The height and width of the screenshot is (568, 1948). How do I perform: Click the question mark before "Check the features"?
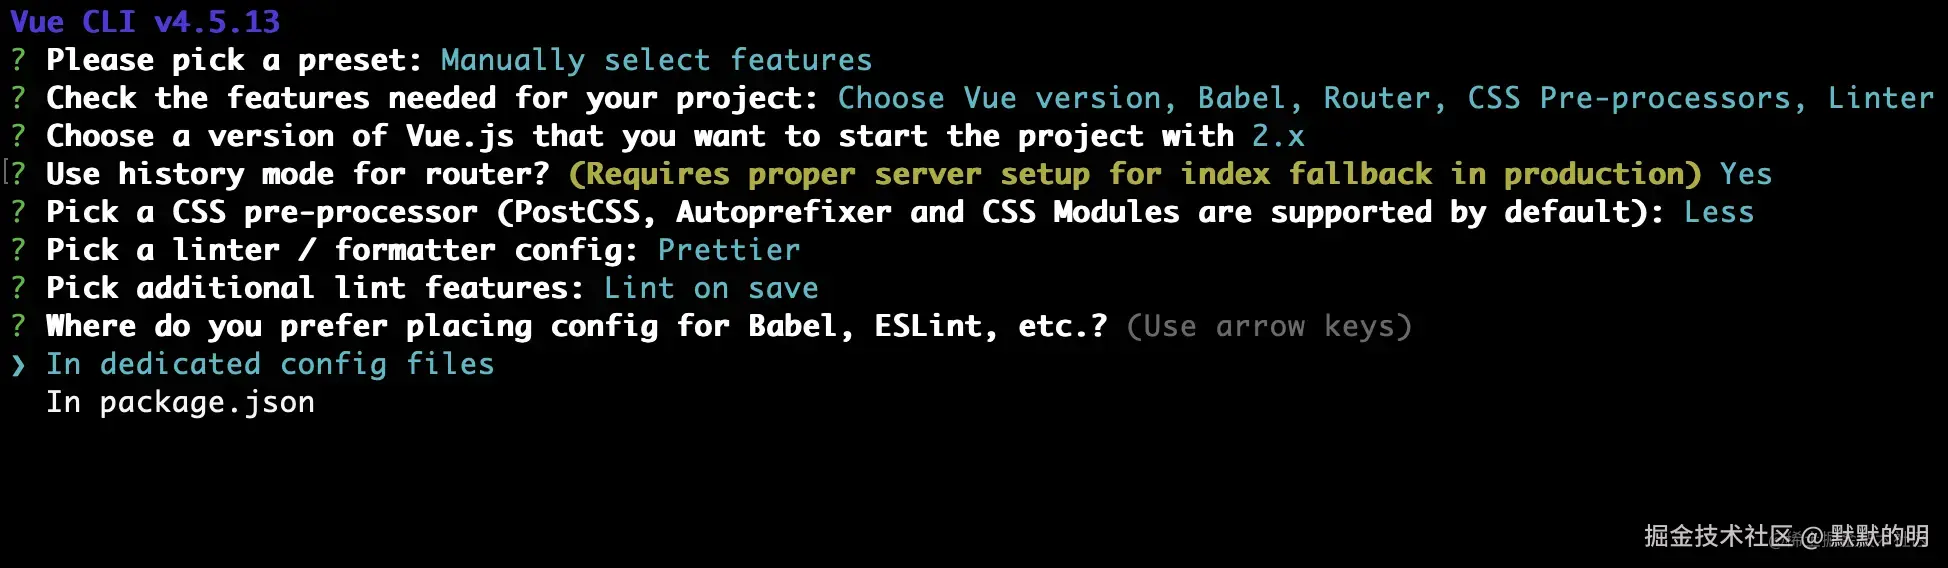(18, 98)
